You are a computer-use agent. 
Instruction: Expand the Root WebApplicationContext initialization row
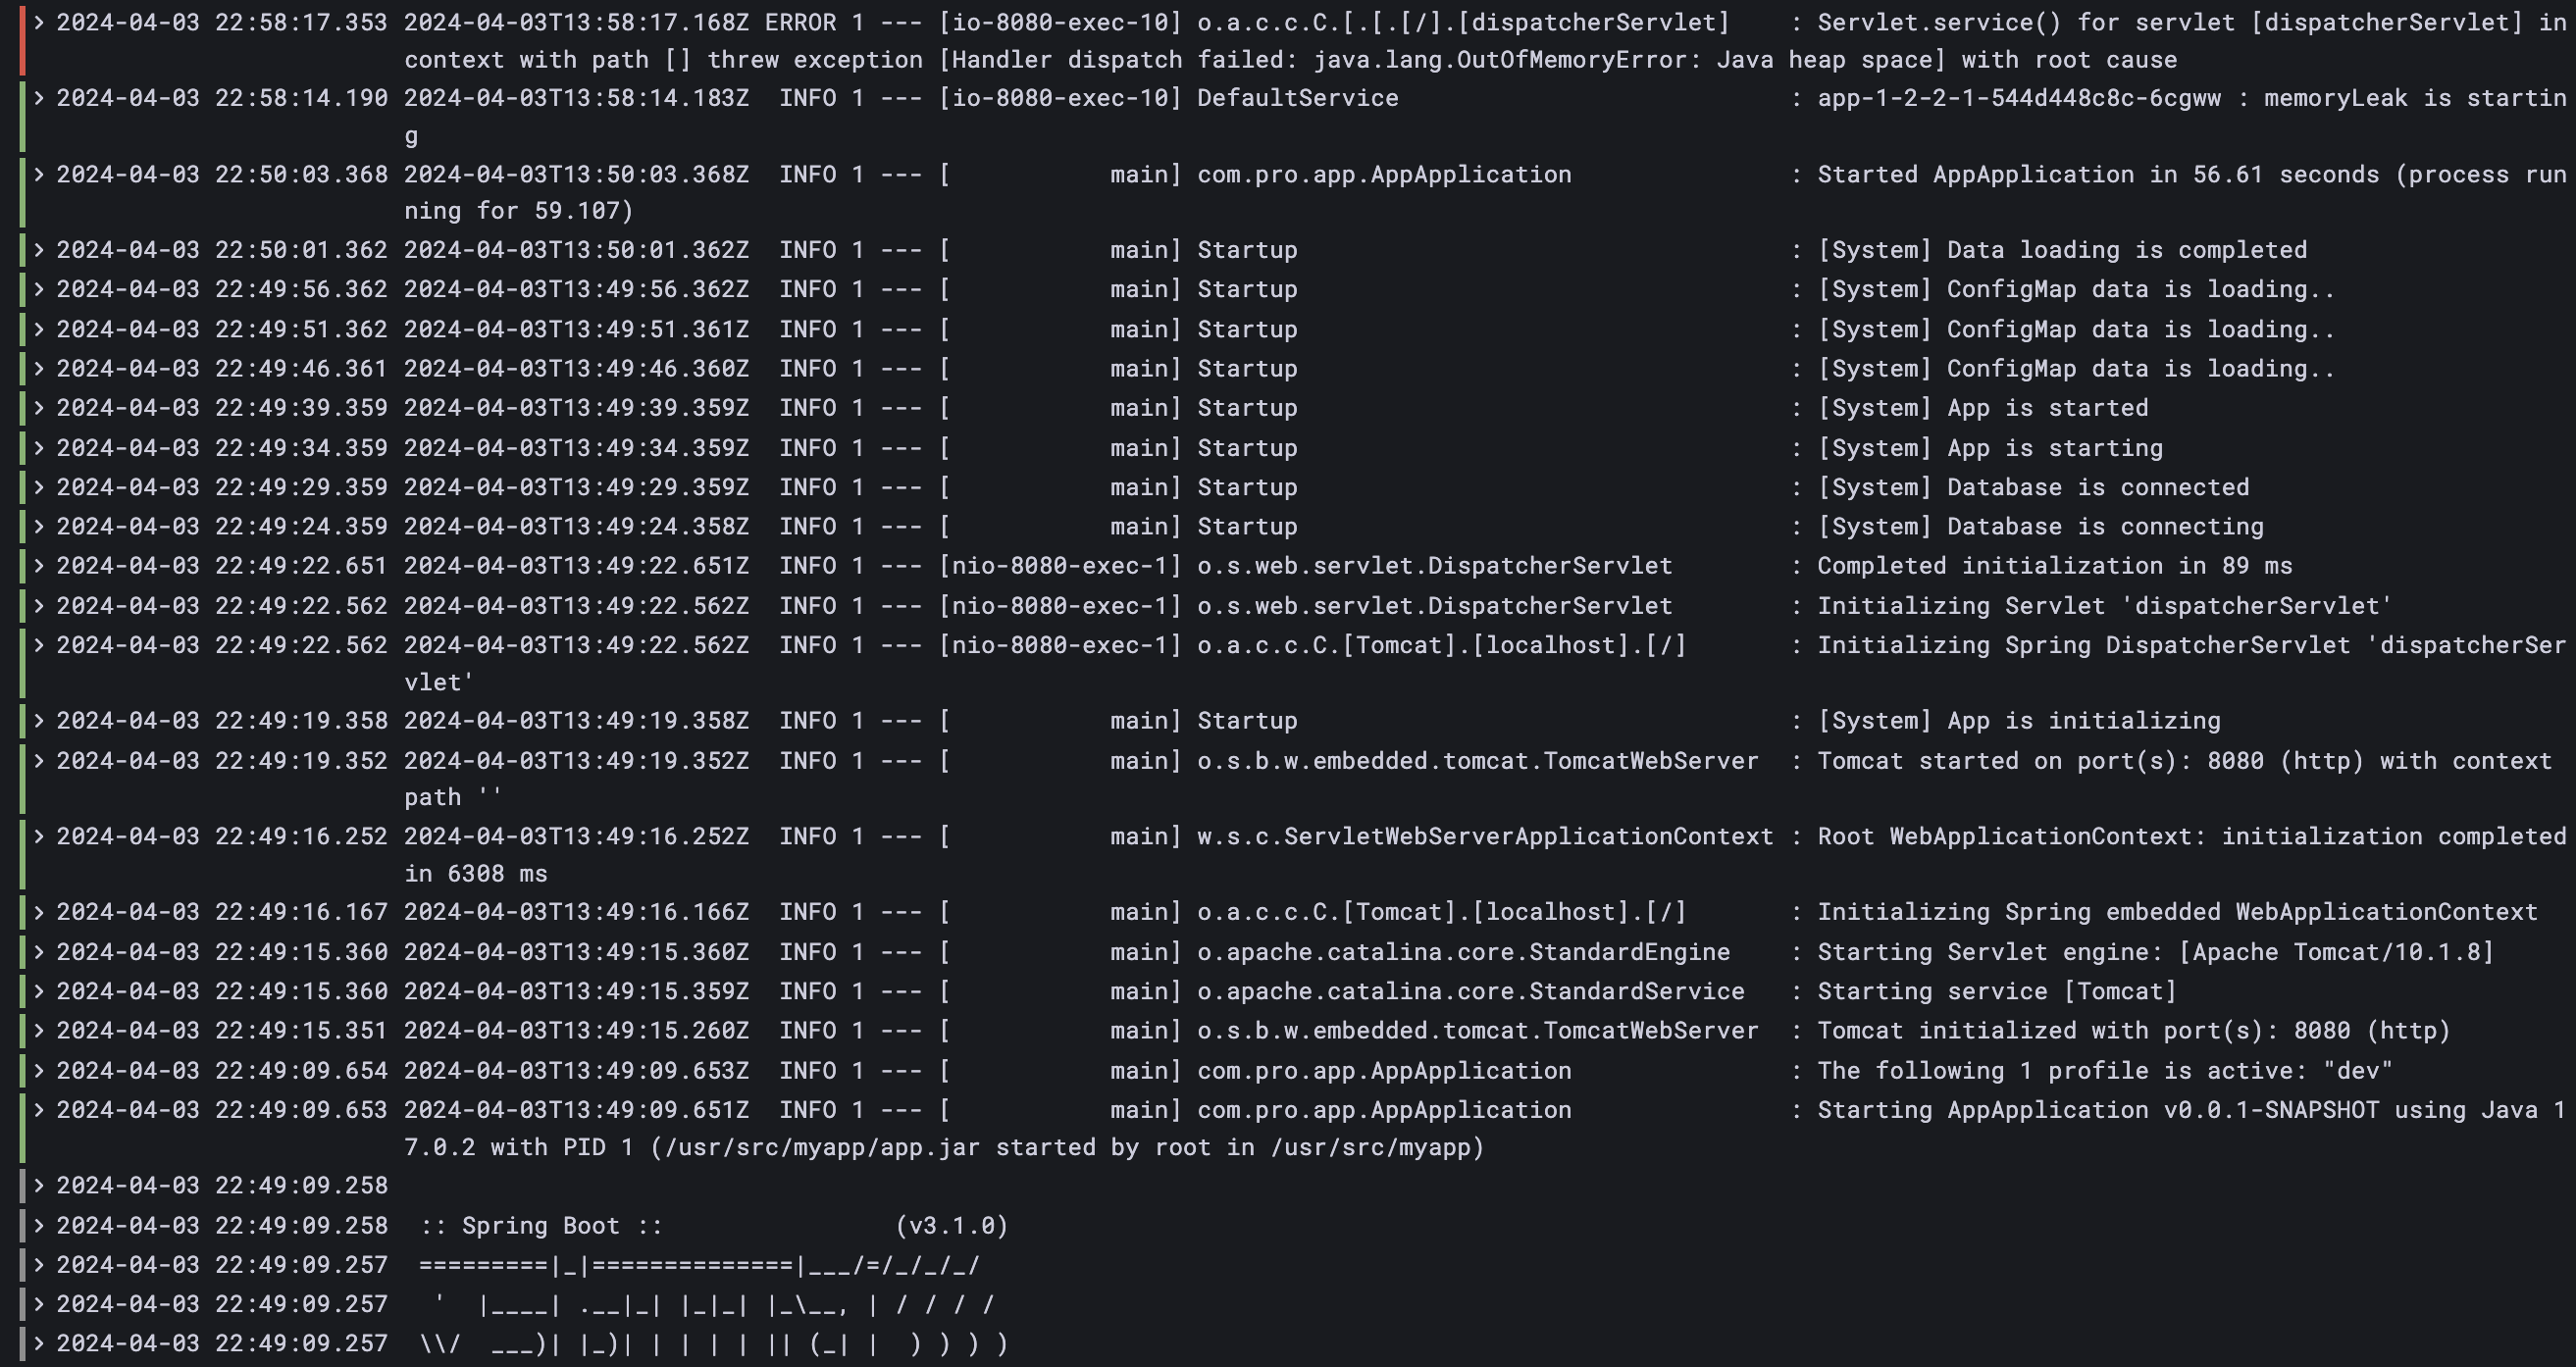pyautogui.click(x=39, y=836)
